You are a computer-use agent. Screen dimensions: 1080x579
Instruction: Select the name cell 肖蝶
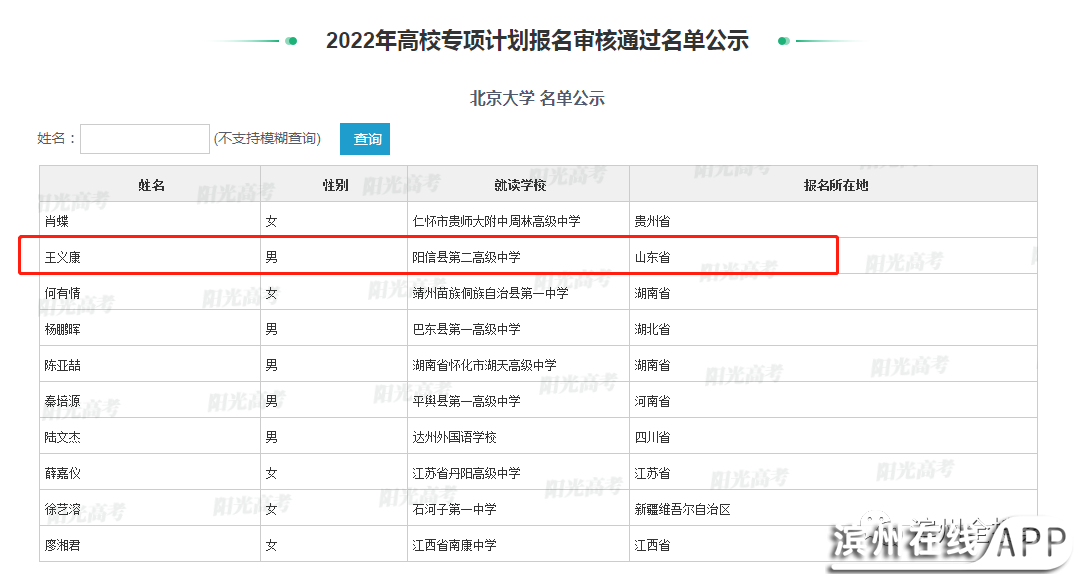57,221
